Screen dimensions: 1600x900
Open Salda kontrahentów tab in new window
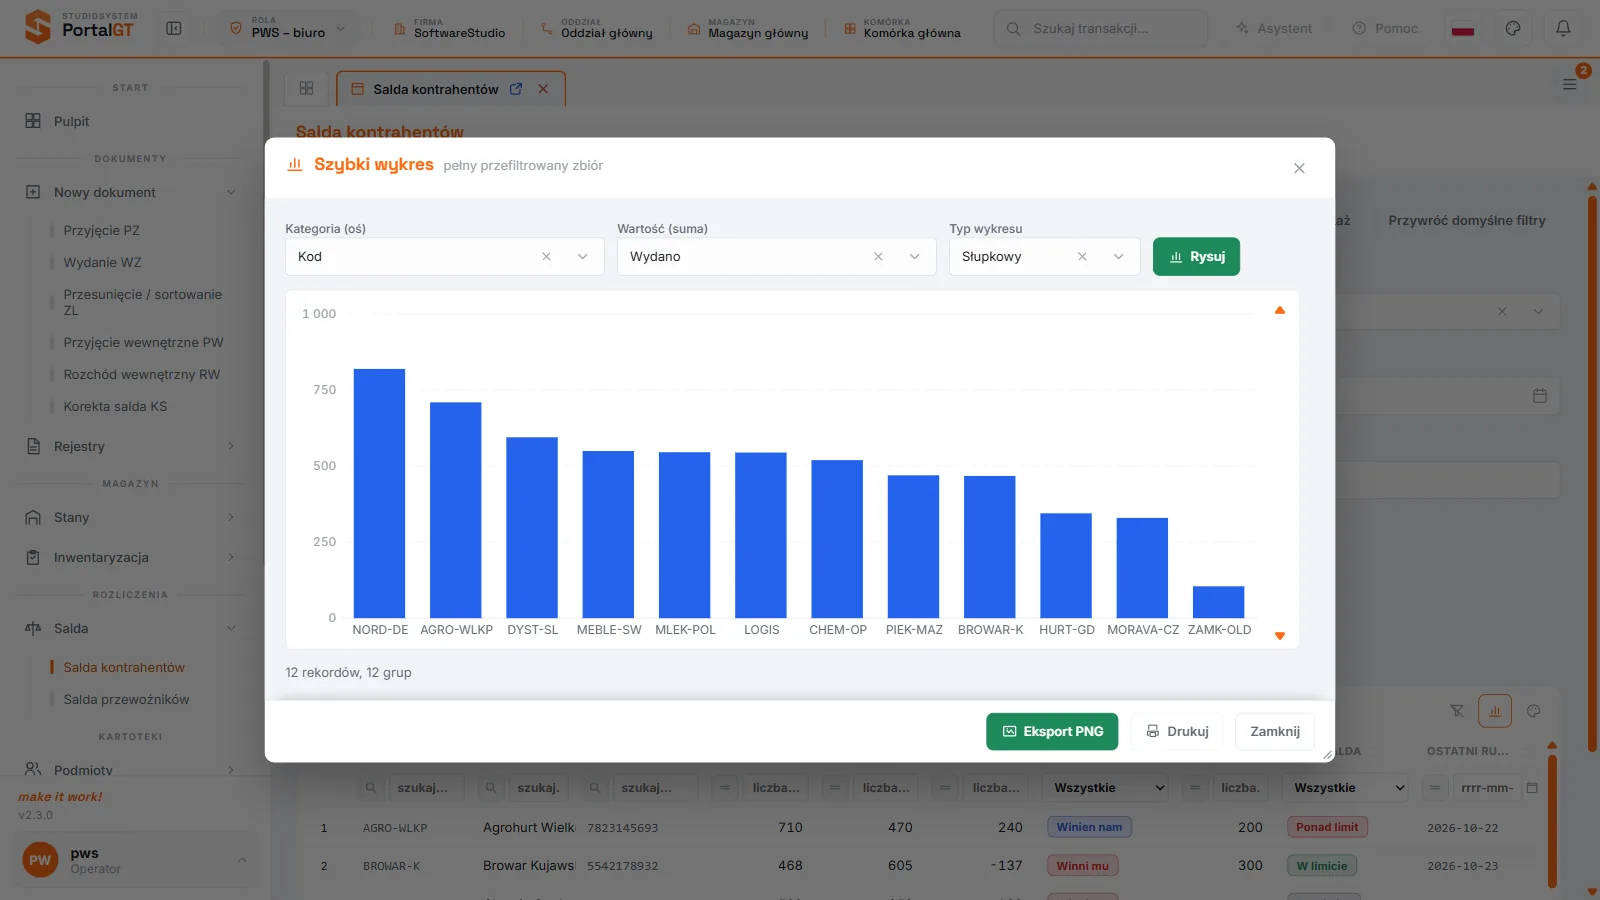point(516,89)
